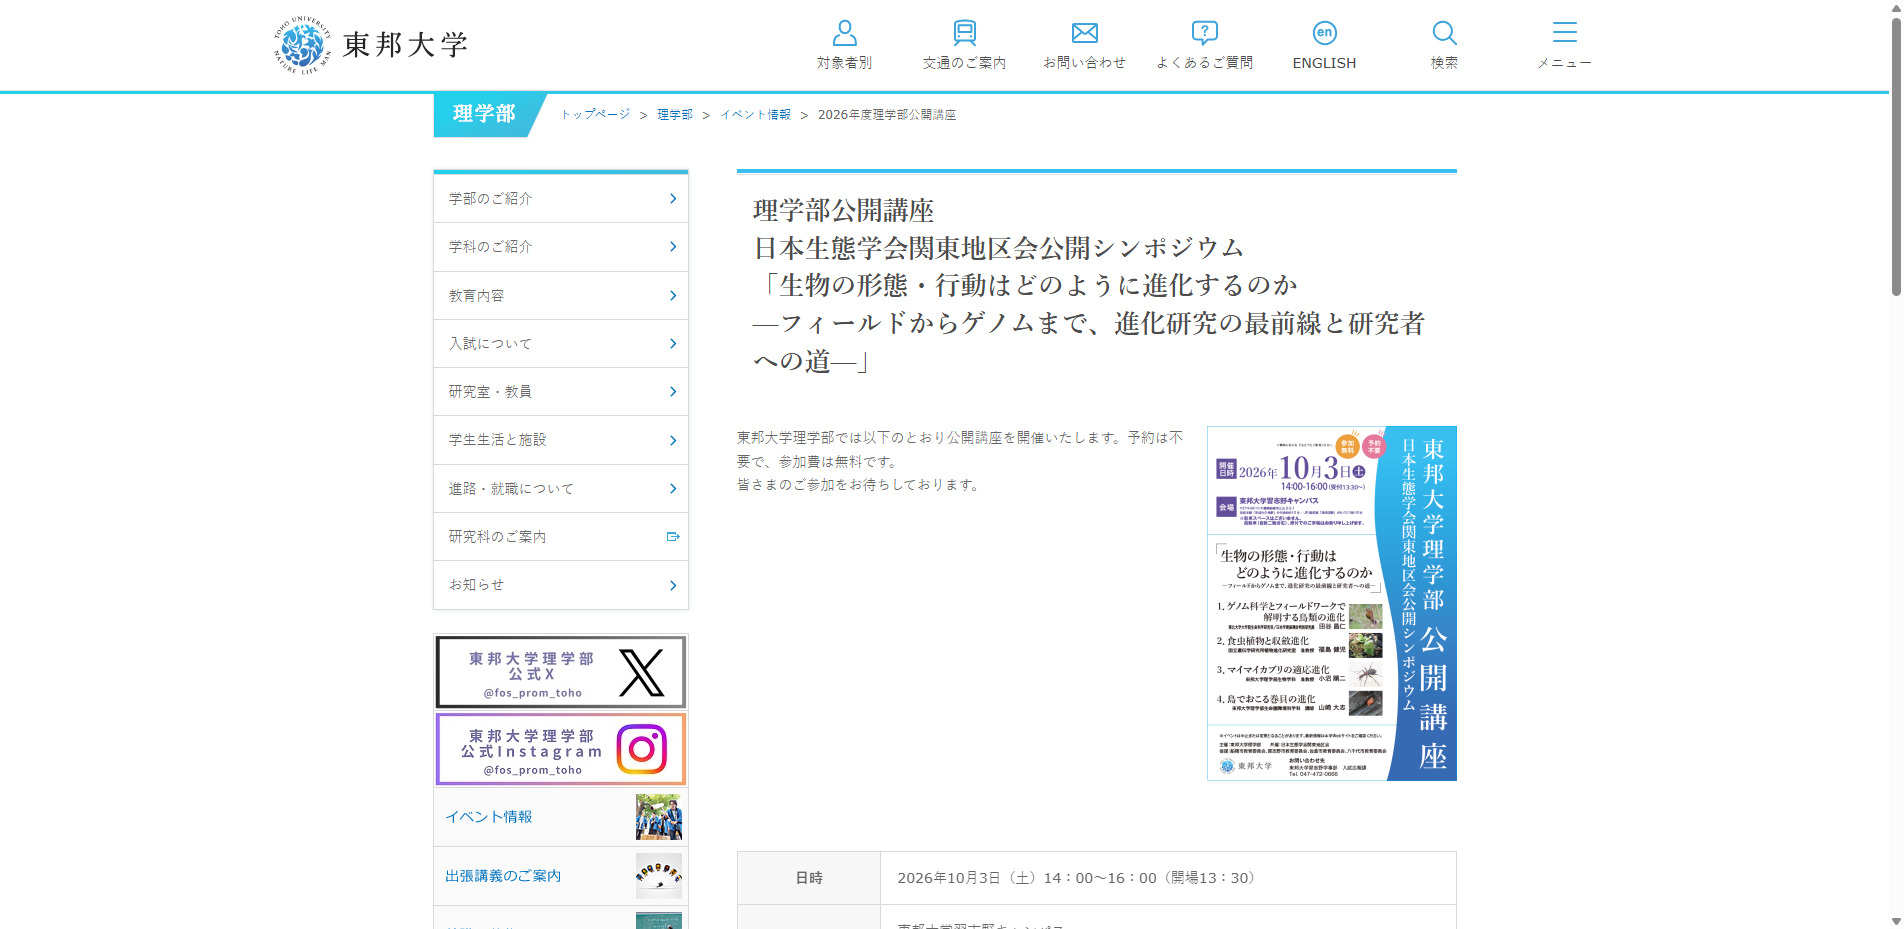Open the 学部のご紹介 menu item
The height and width of the screenshot is (929, 1904).
click(x=561, y=199)
